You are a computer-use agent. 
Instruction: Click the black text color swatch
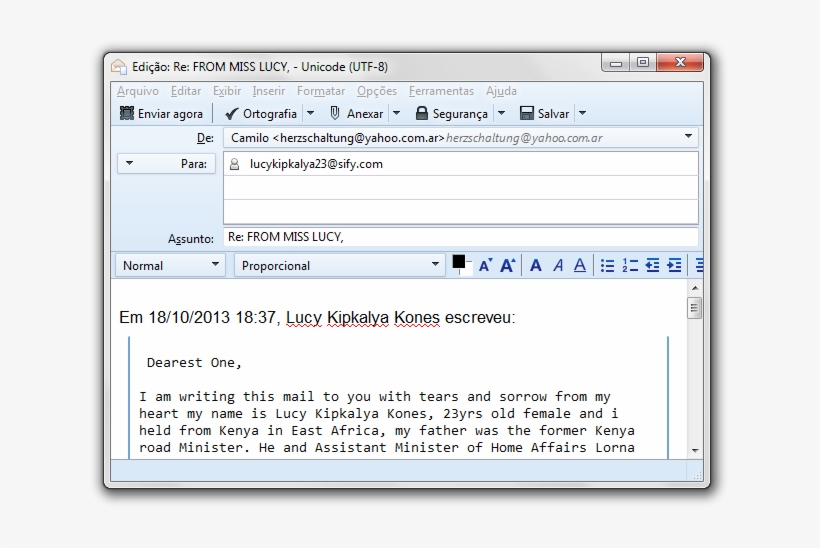459,262
